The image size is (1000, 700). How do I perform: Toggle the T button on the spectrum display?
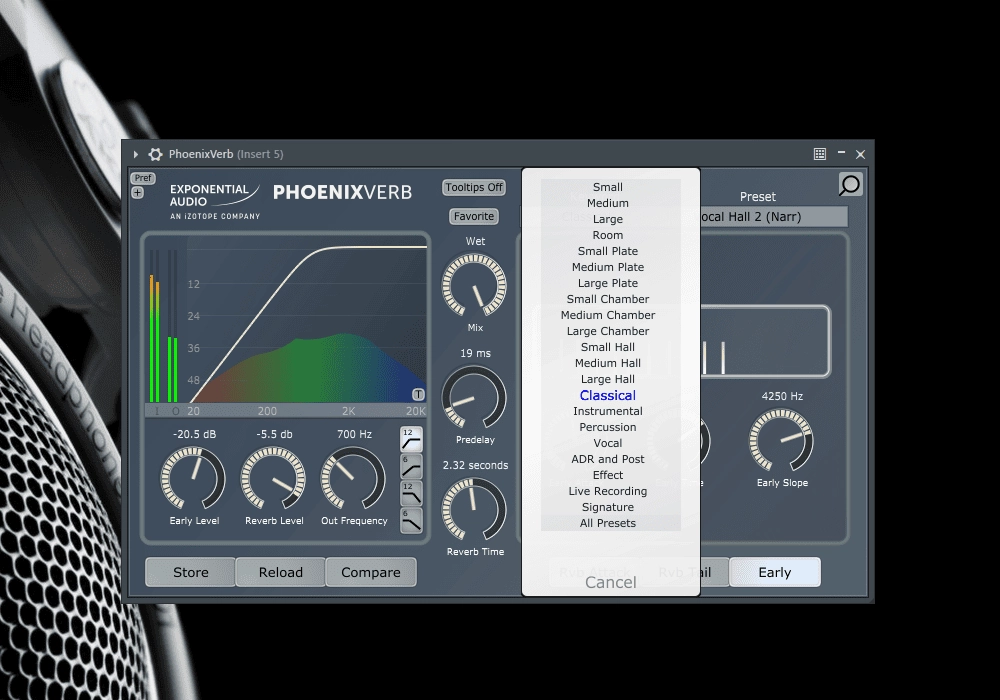(x=418, y=395)
